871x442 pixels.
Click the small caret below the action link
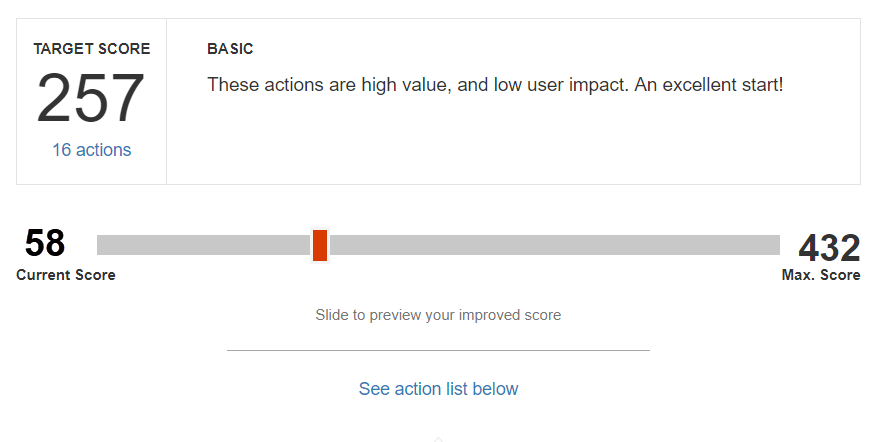pos(438,438)
